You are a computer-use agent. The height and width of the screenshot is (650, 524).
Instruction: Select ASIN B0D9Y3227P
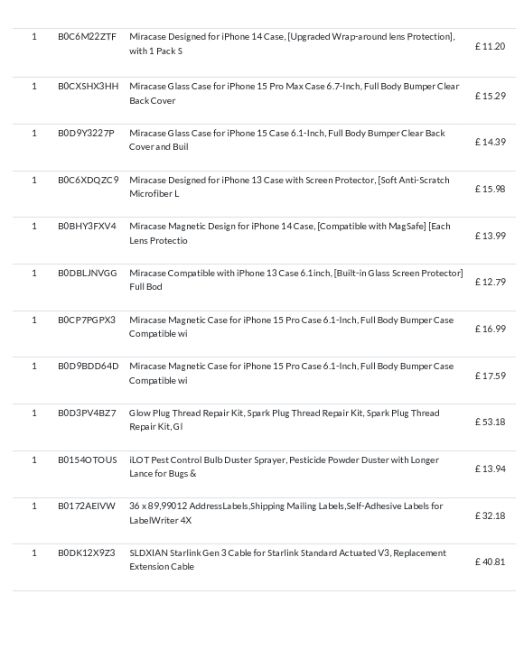[x=86, y=133]
